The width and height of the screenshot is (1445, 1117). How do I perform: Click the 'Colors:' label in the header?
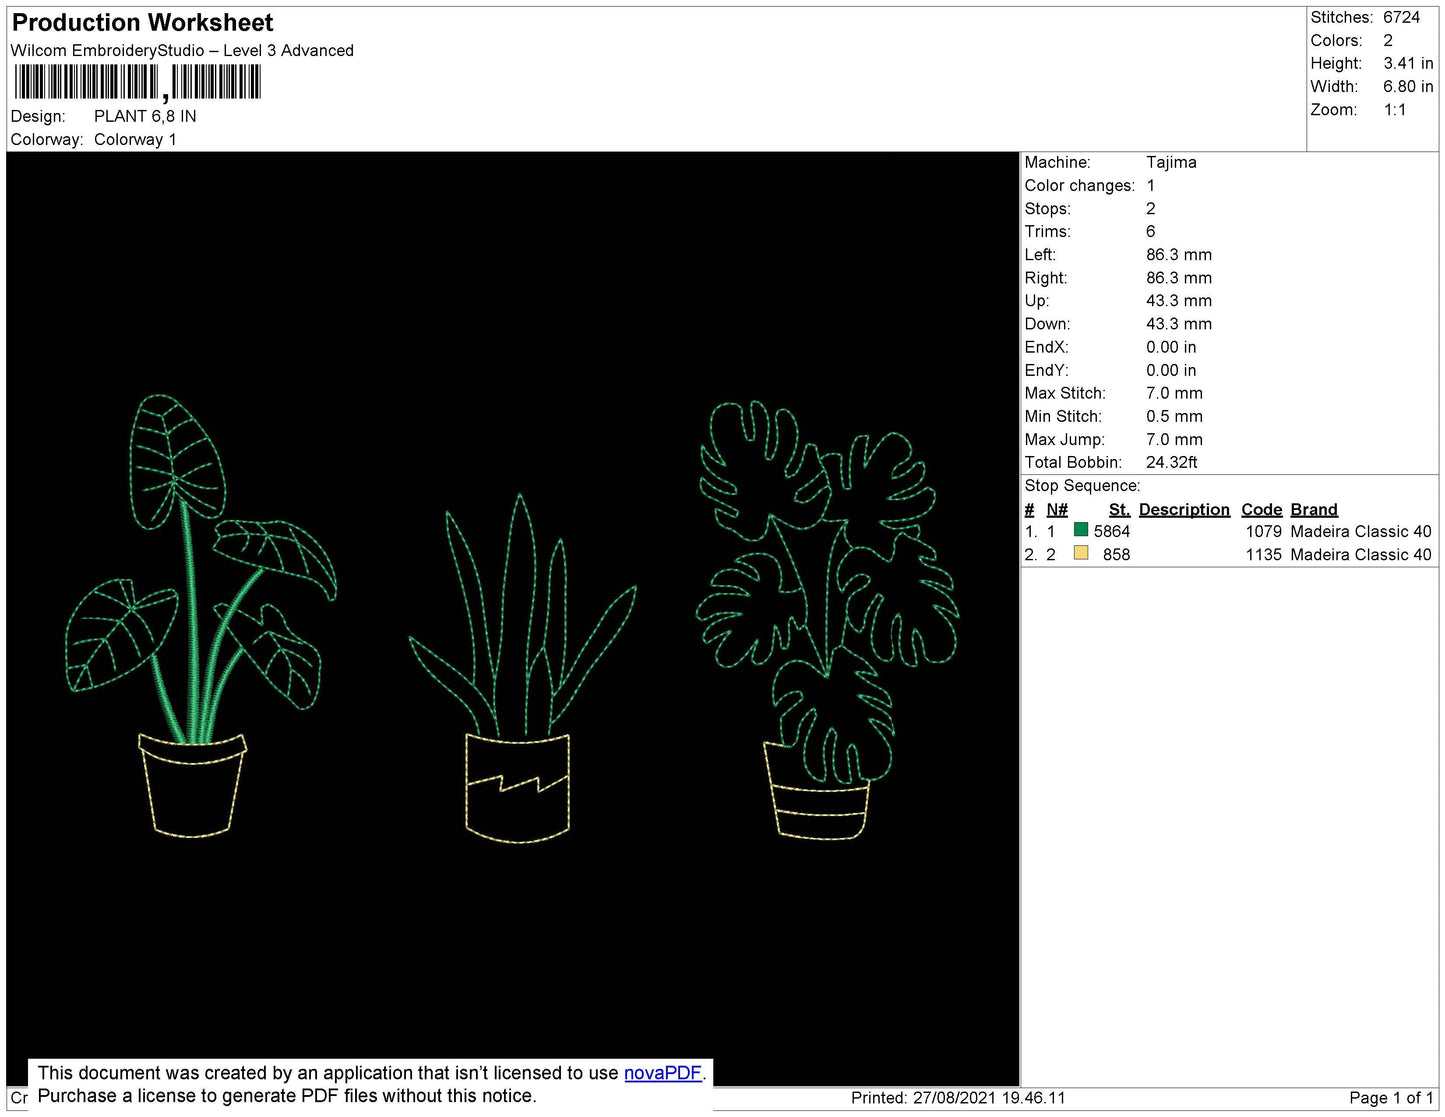(x=1336, y=40)
